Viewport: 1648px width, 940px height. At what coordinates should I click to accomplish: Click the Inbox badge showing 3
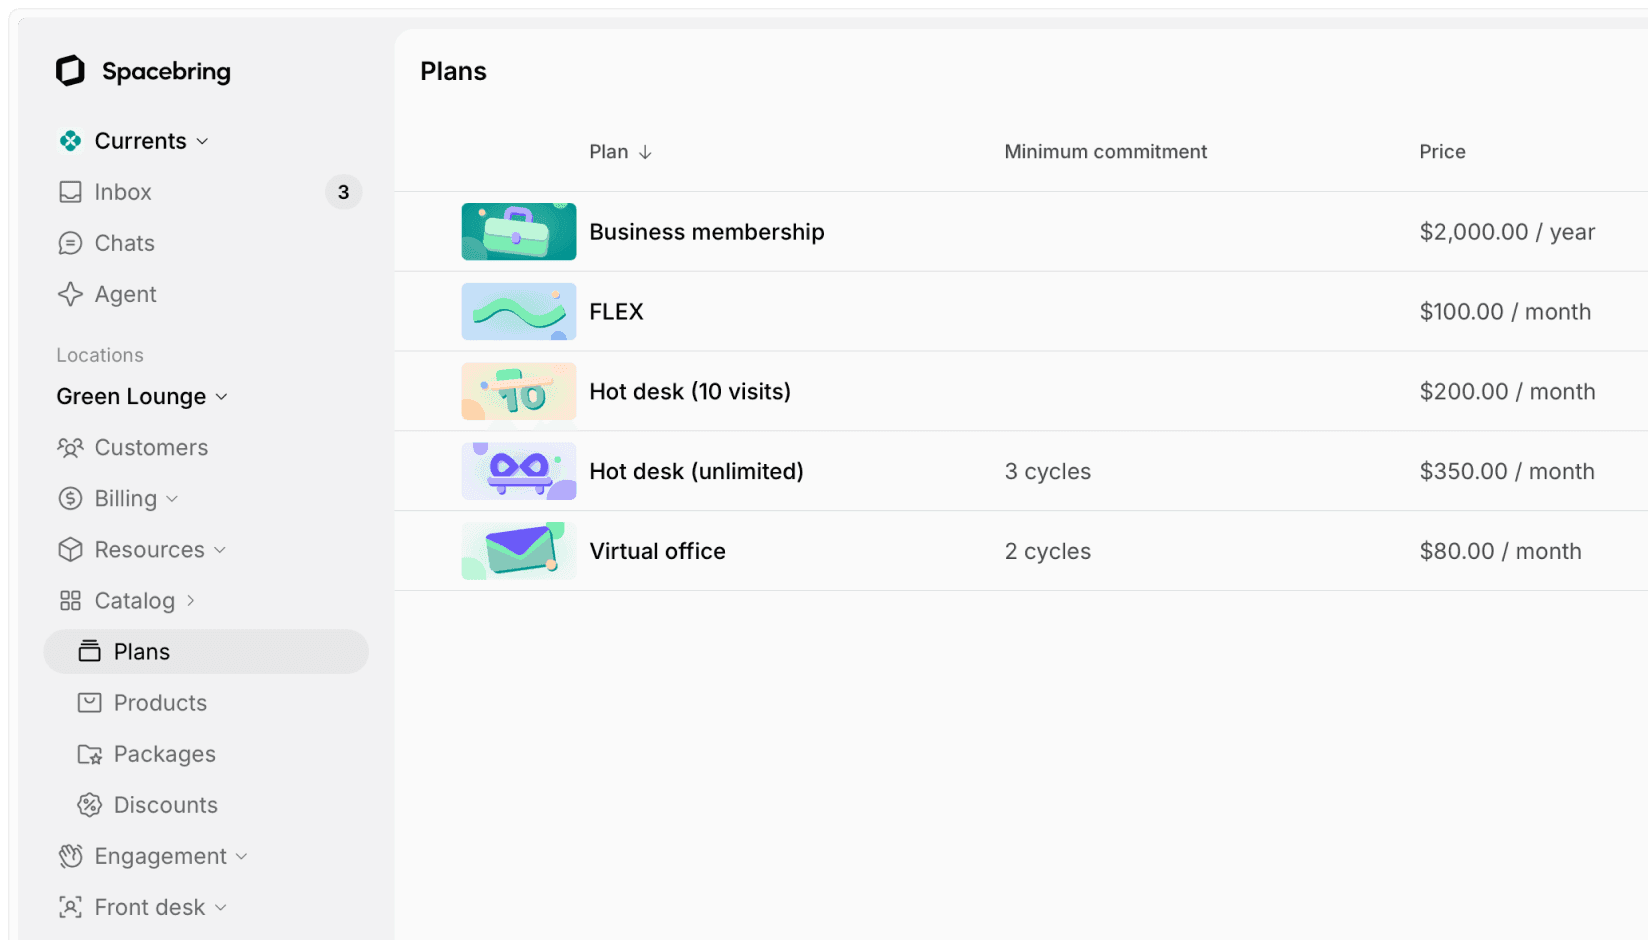pyautogui.click(x=343, y=192)
